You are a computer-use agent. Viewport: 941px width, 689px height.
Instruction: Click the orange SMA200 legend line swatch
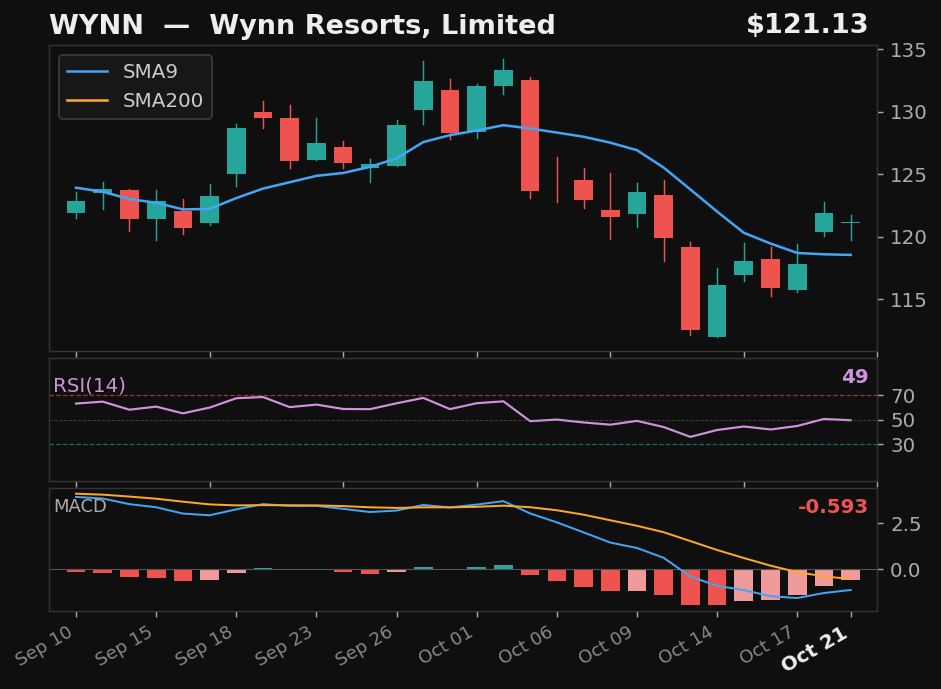[88, 100]
